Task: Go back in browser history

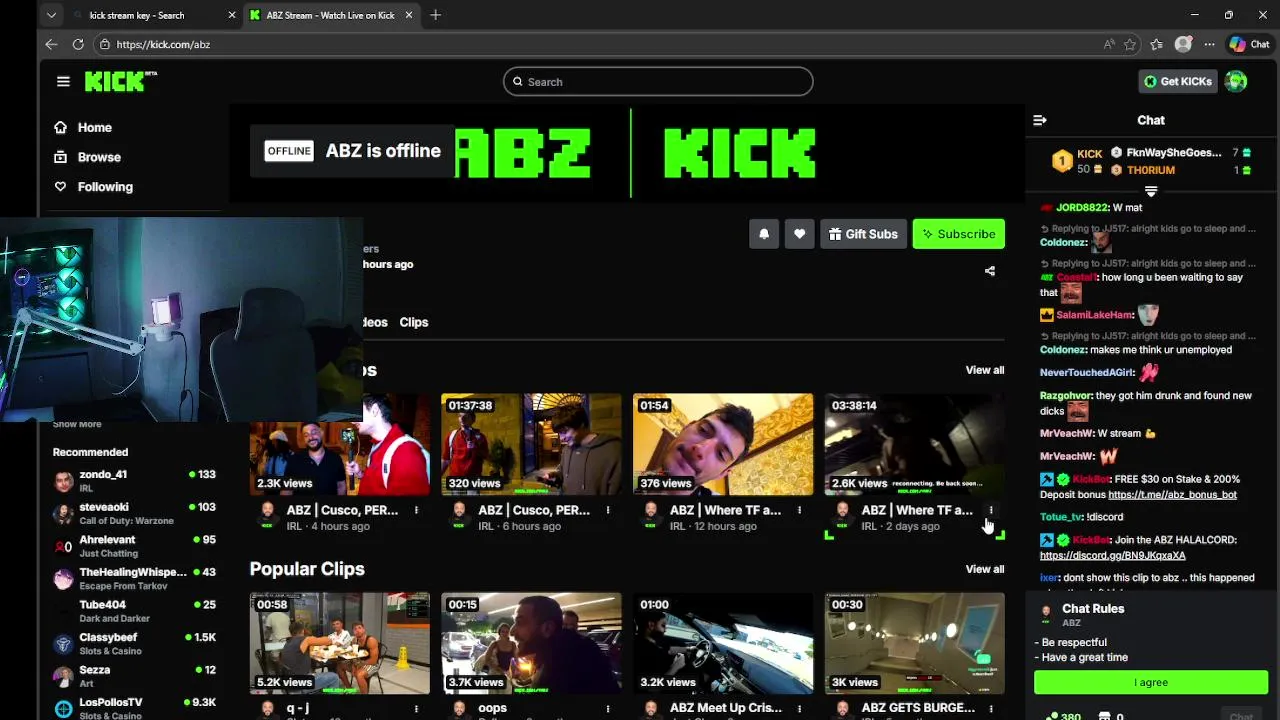Action: pyautogui.click(x=51, y=44)
